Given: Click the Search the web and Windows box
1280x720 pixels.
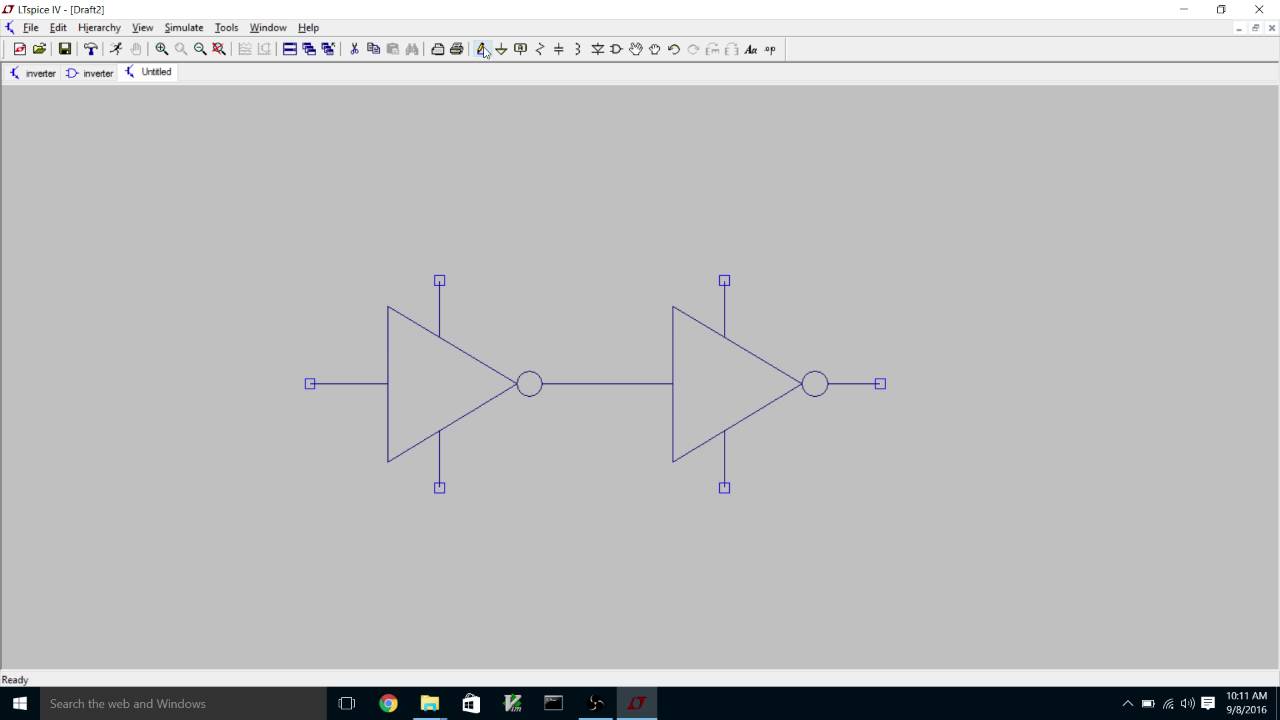Looking at the screenshot, I should coord(183,704).
